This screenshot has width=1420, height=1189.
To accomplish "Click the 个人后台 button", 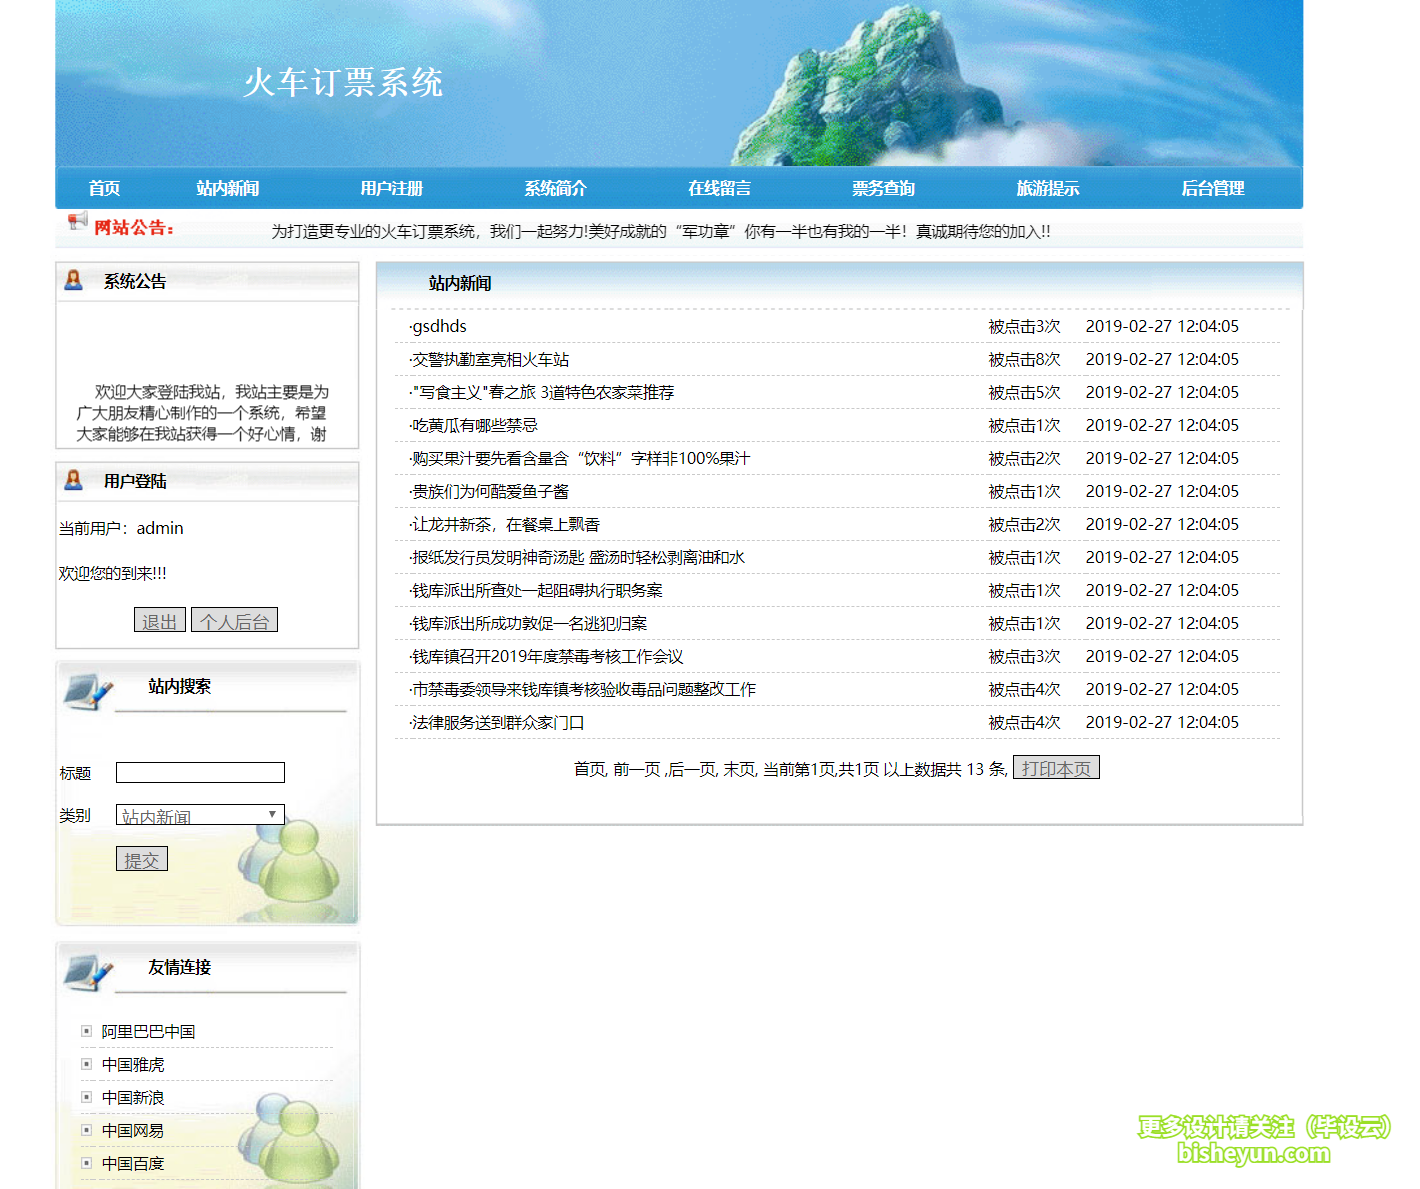I will point(234,620).
